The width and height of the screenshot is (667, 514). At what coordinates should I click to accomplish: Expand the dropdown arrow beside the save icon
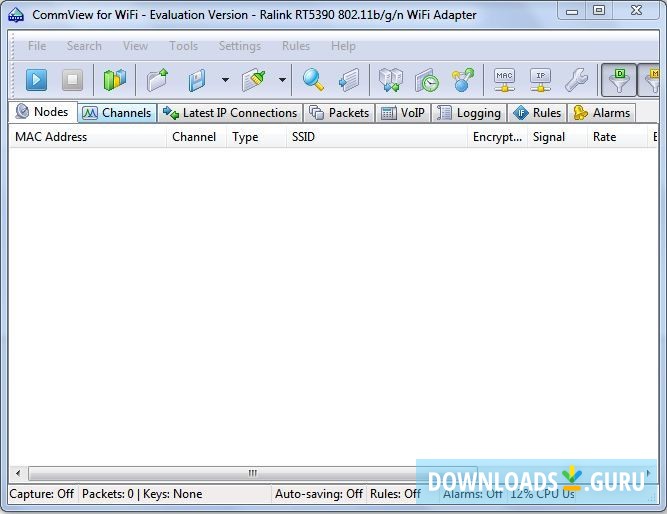[x=225, y=80]
